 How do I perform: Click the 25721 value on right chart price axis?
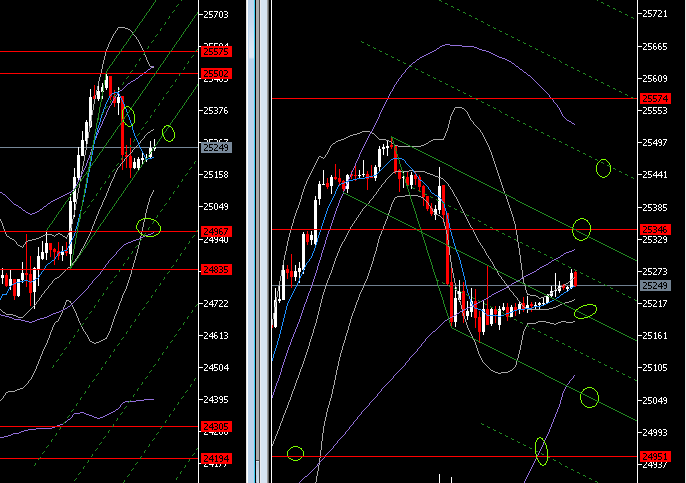click(655, 14)
